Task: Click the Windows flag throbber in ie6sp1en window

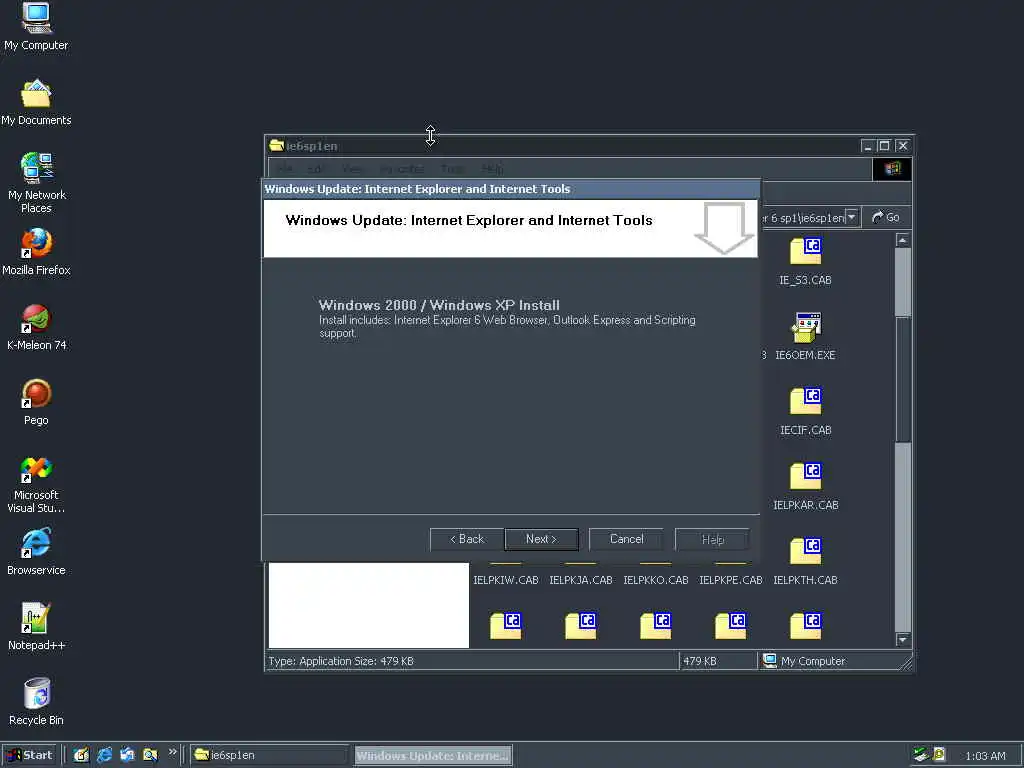Action: tap(892, 169)
